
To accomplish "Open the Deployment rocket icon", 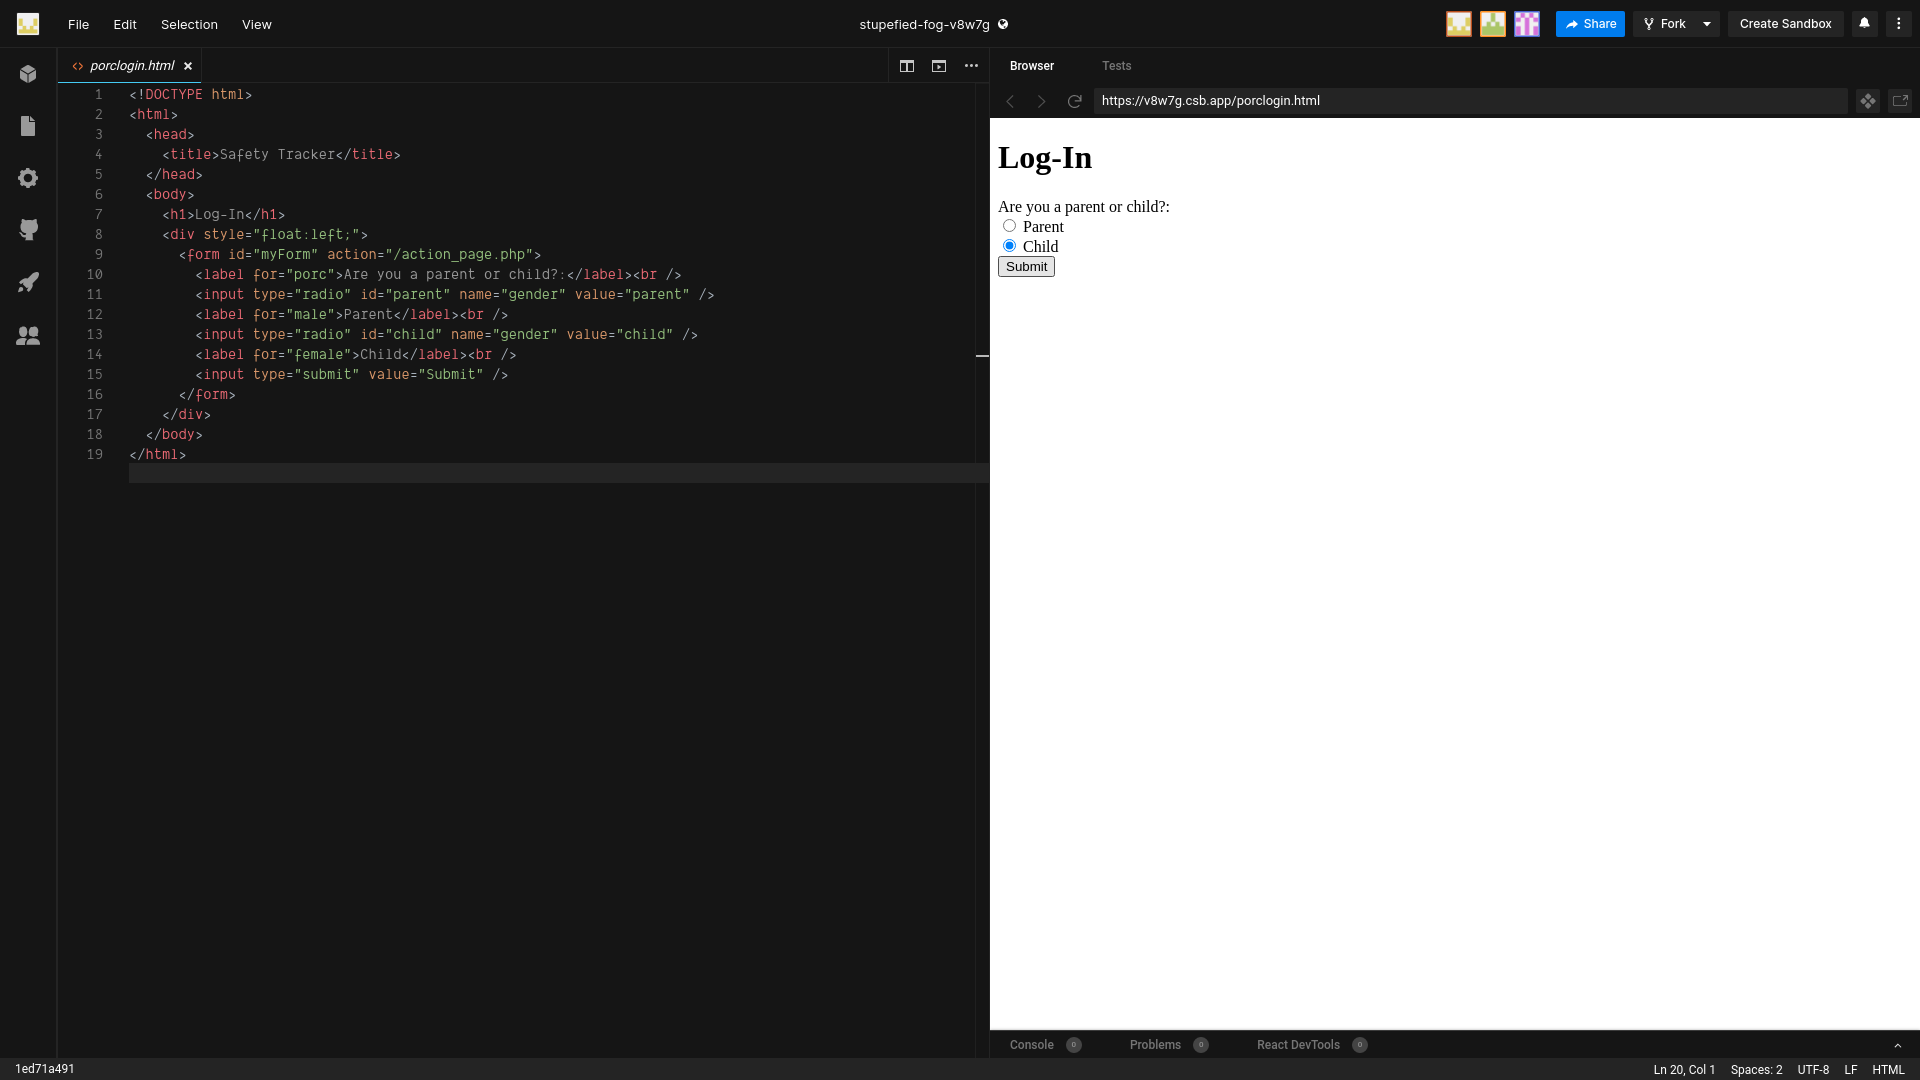I will [28, 282].
